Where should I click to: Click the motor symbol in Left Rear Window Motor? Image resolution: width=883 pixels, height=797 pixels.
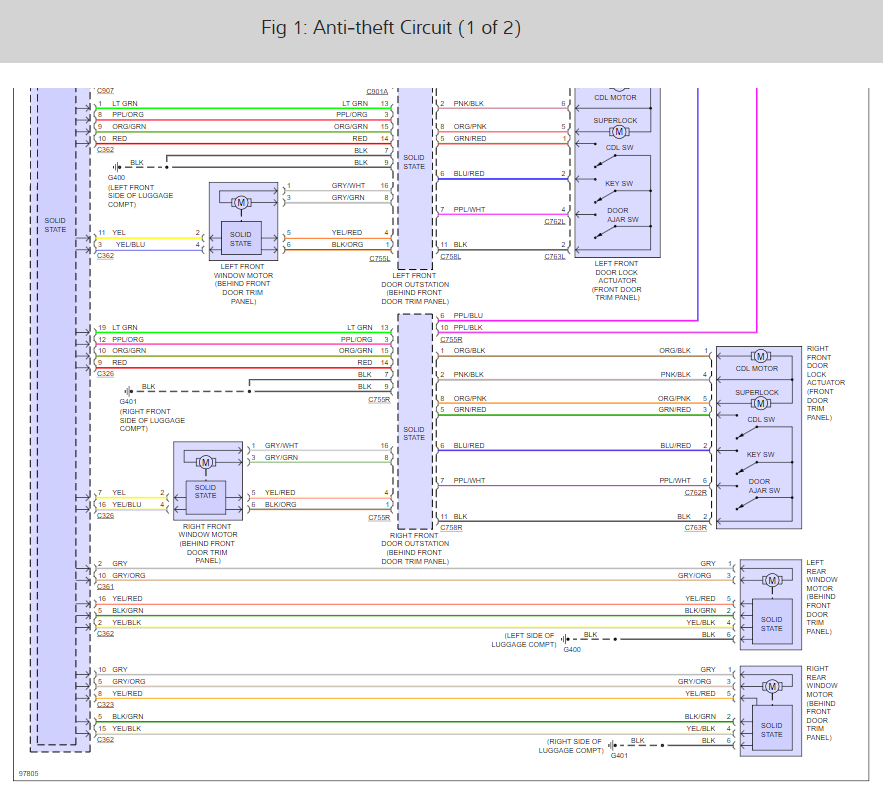(x=772, y=580)
